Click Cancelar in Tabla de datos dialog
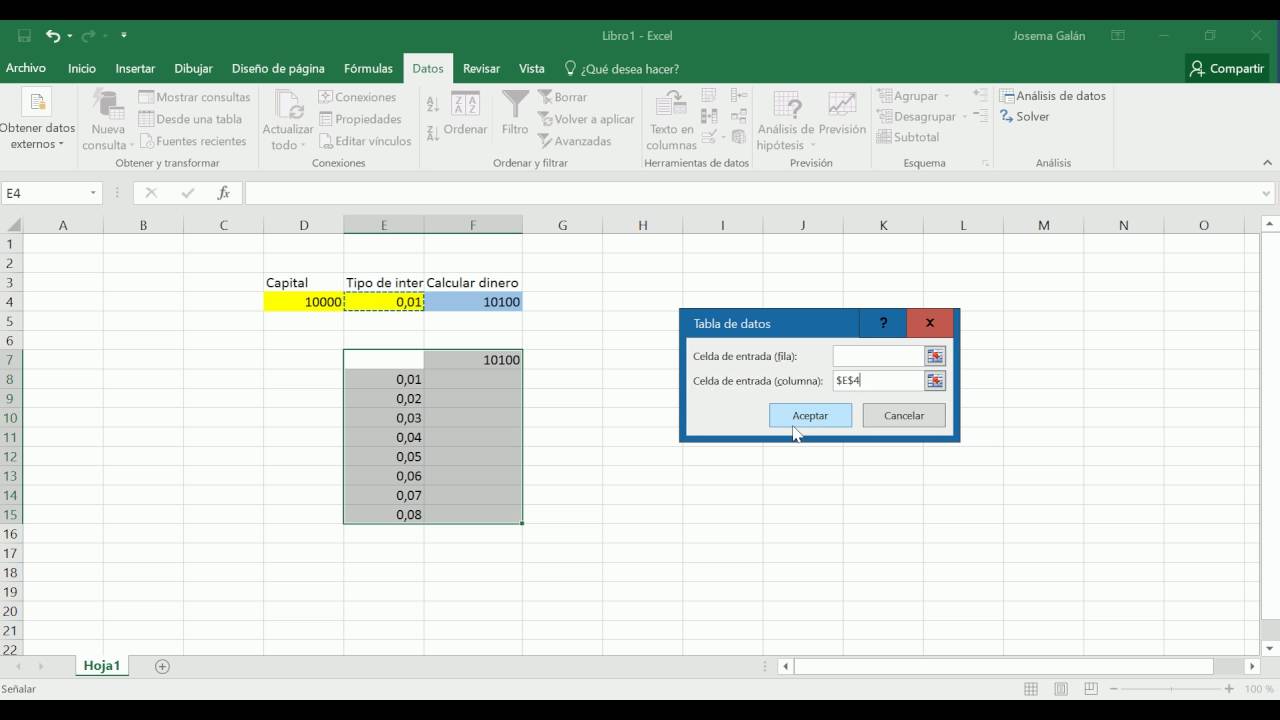This screenshot has height=720, width=1280. [904, 415]
